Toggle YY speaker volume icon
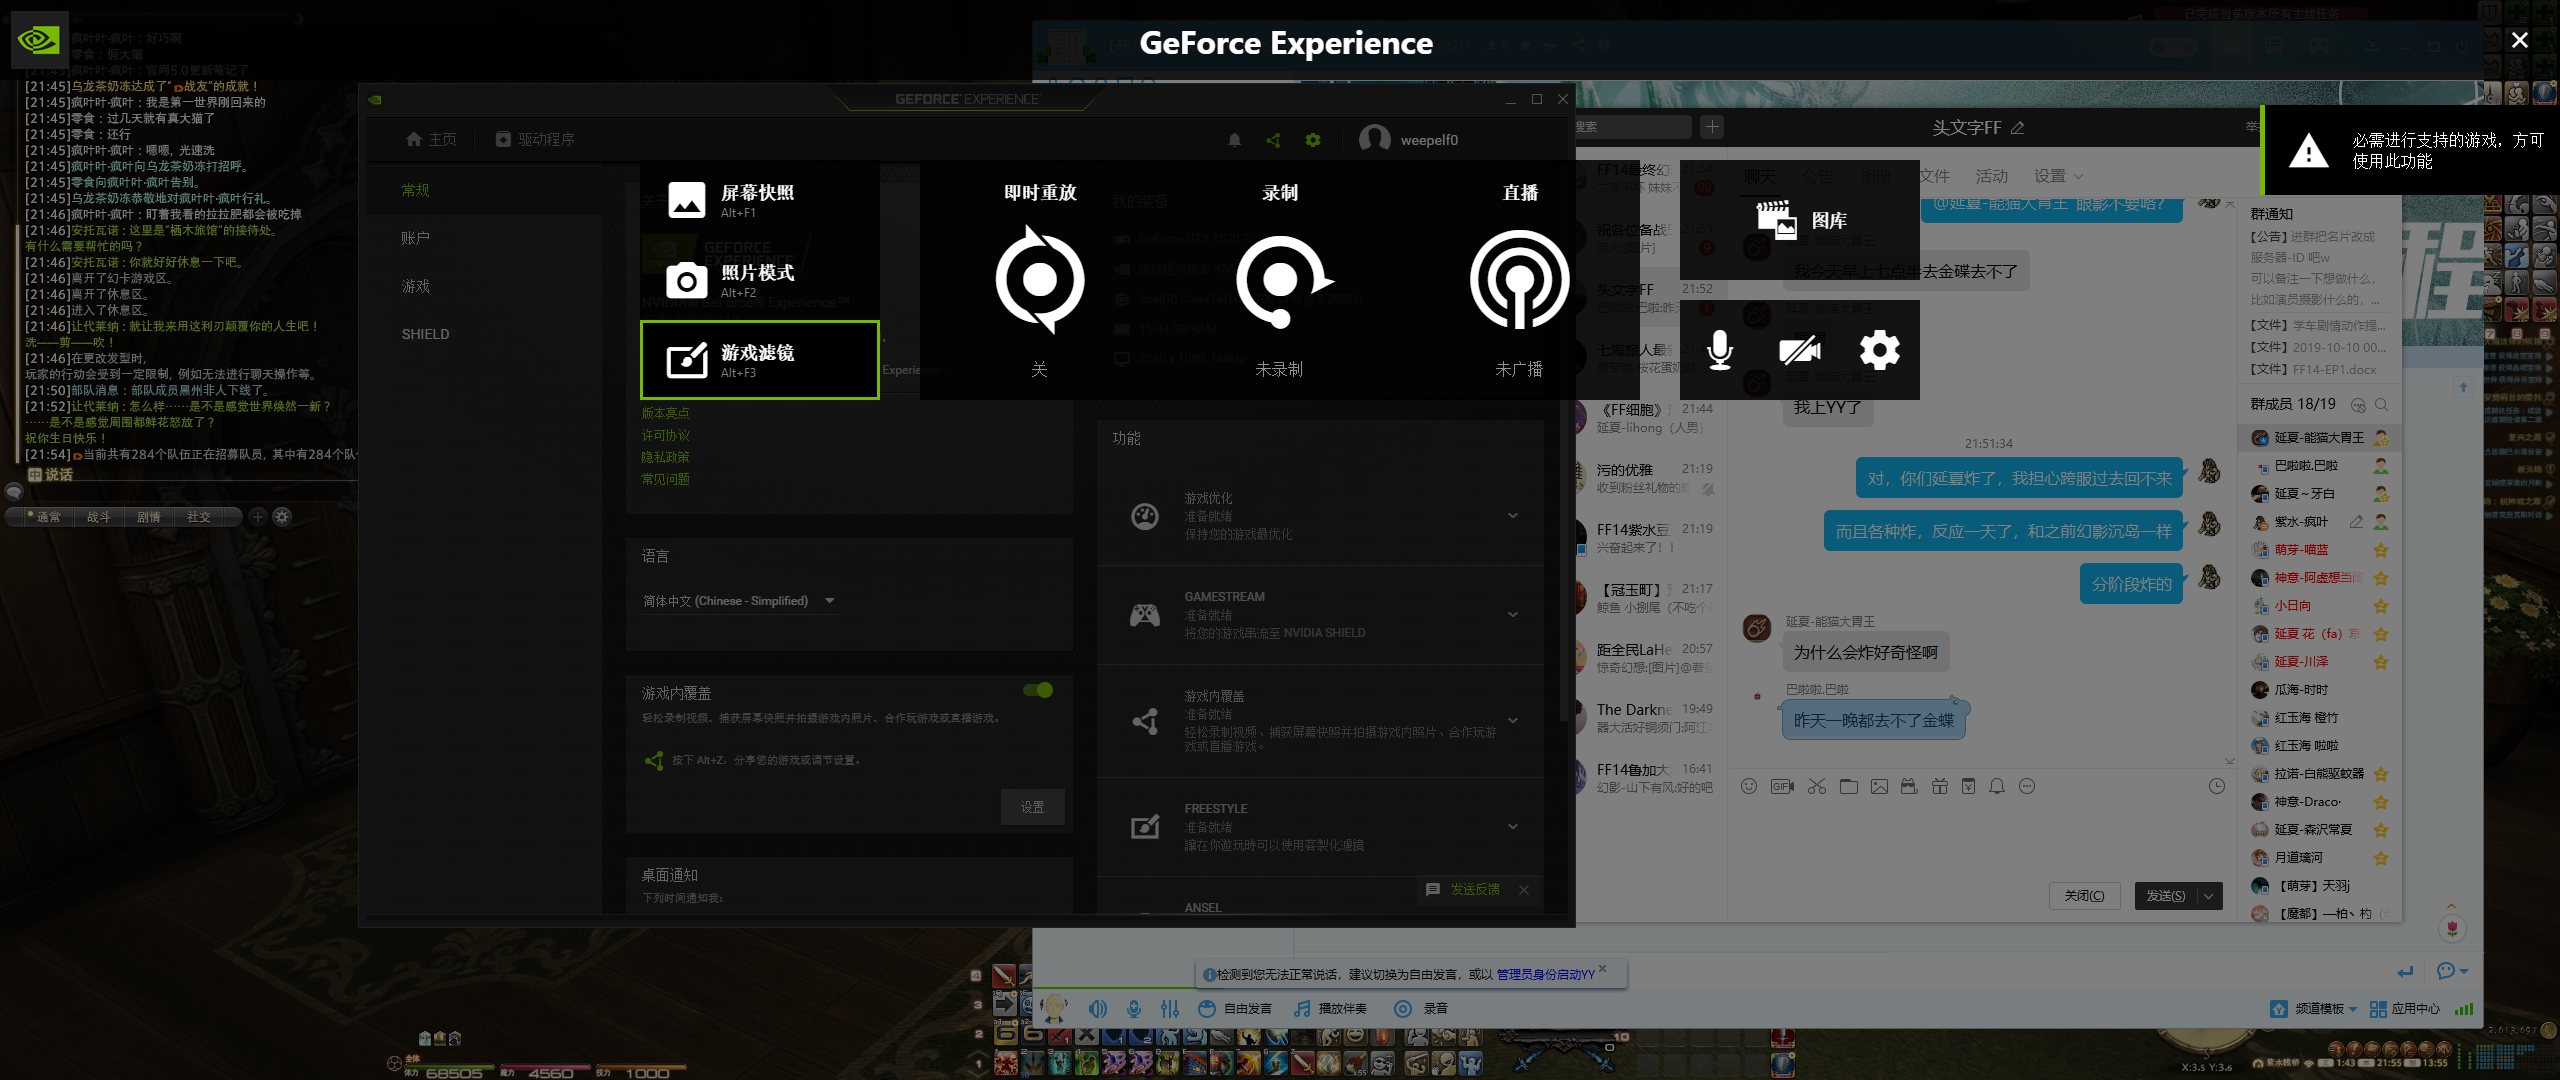The image size is (2560, 1080). (1098, 1009)
